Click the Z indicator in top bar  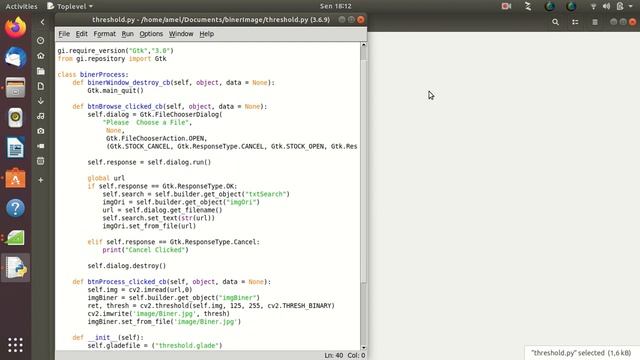click(528, 6)
